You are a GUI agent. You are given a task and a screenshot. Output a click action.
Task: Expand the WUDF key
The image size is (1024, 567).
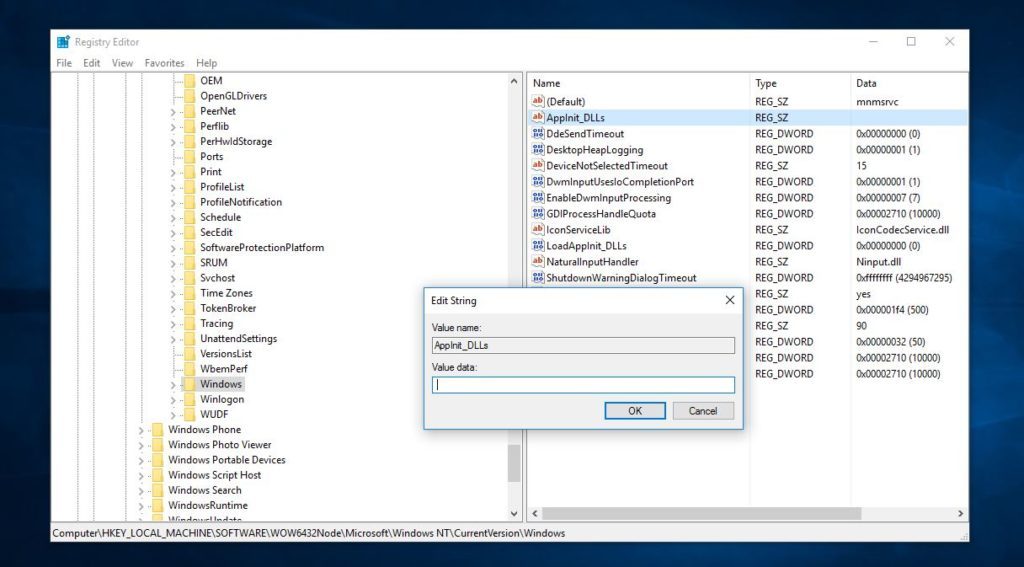(173, 415)
